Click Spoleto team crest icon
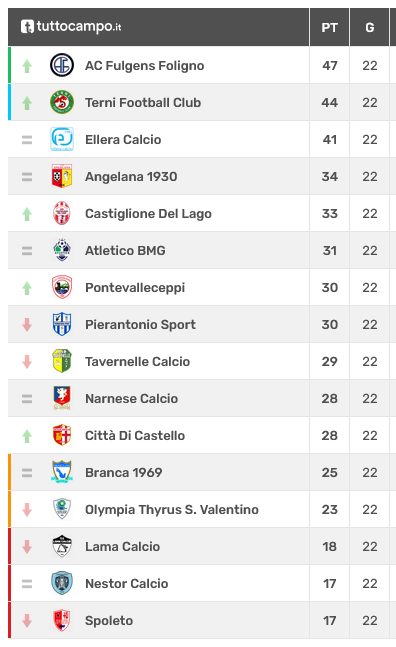 point(62,620)
